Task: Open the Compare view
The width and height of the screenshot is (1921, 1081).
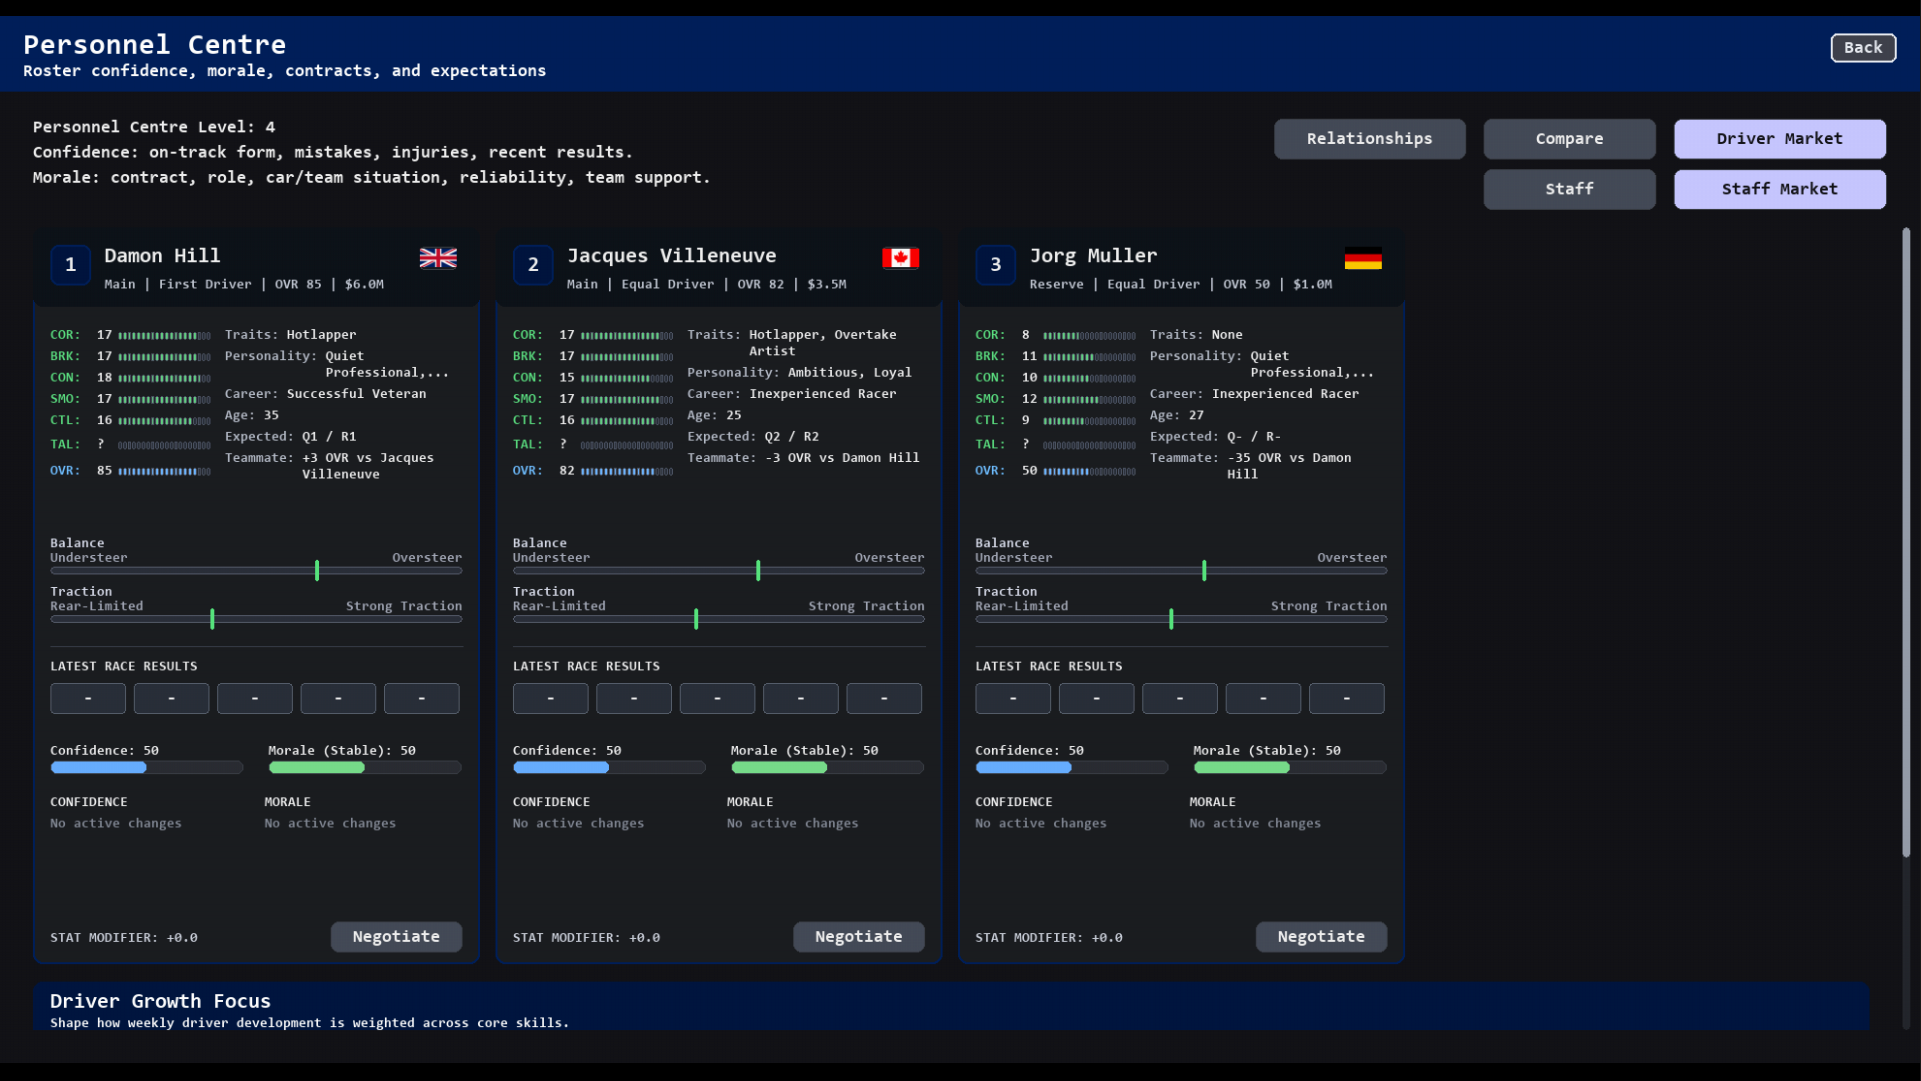Action: tap(1569, 139)
